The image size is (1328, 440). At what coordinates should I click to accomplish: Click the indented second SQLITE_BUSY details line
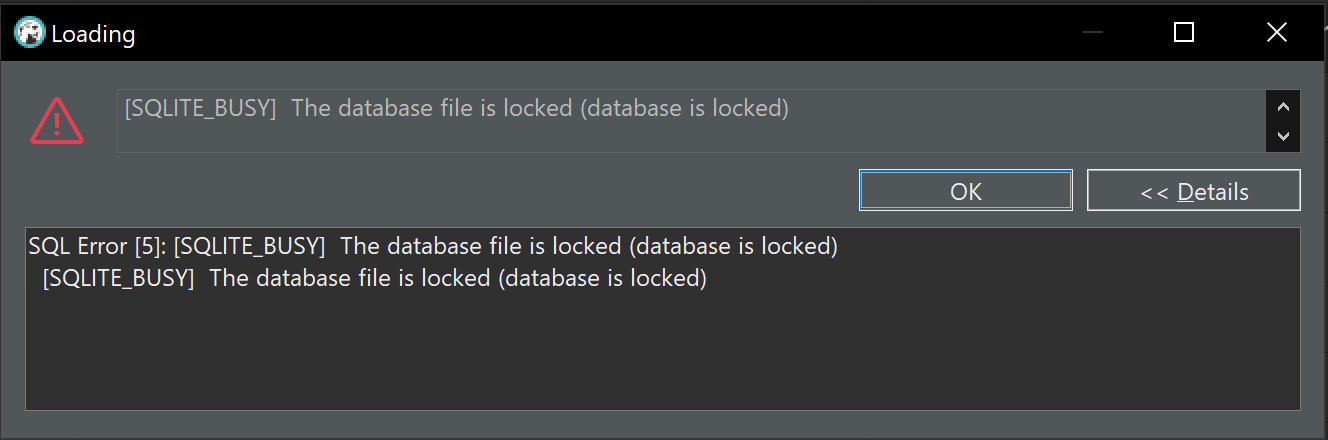coord(374,279)
